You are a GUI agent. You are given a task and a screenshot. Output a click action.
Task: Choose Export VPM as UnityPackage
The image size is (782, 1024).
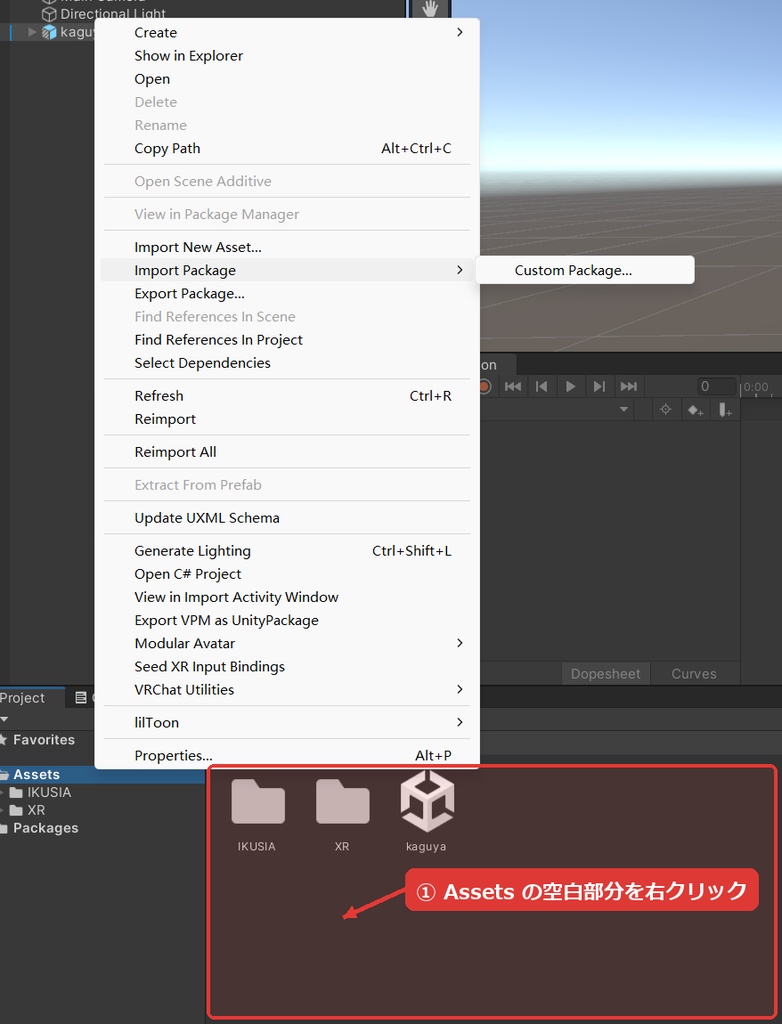[287, 620]
